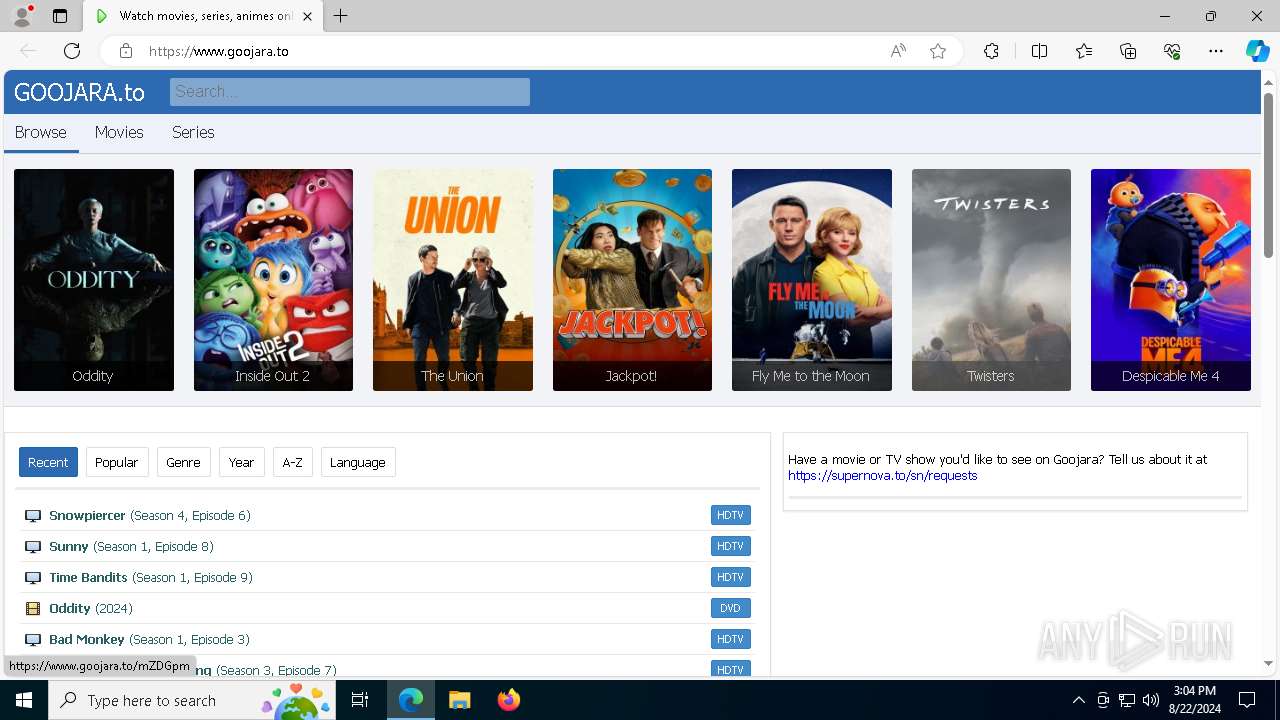Click the TV icon beside Bad Monkey

click(x=33, y=640)
